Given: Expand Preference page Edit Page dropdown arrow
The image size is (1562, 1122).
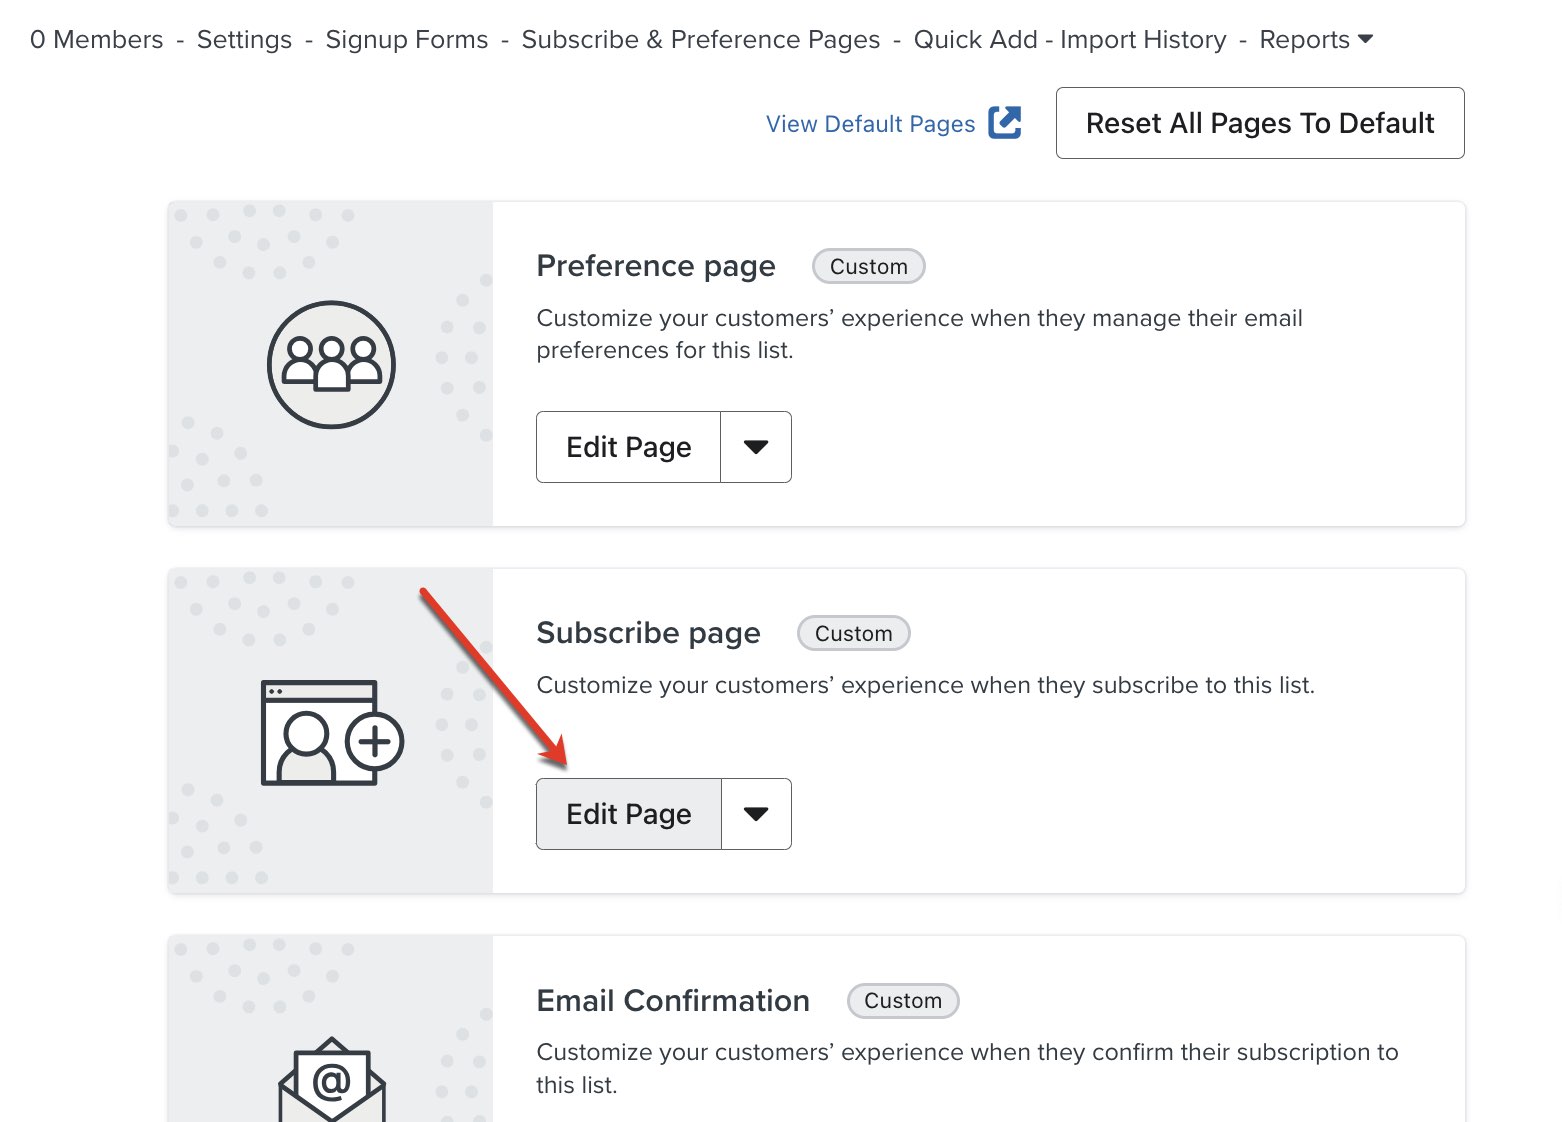Looking at the screenshot, I should point(756,447).
